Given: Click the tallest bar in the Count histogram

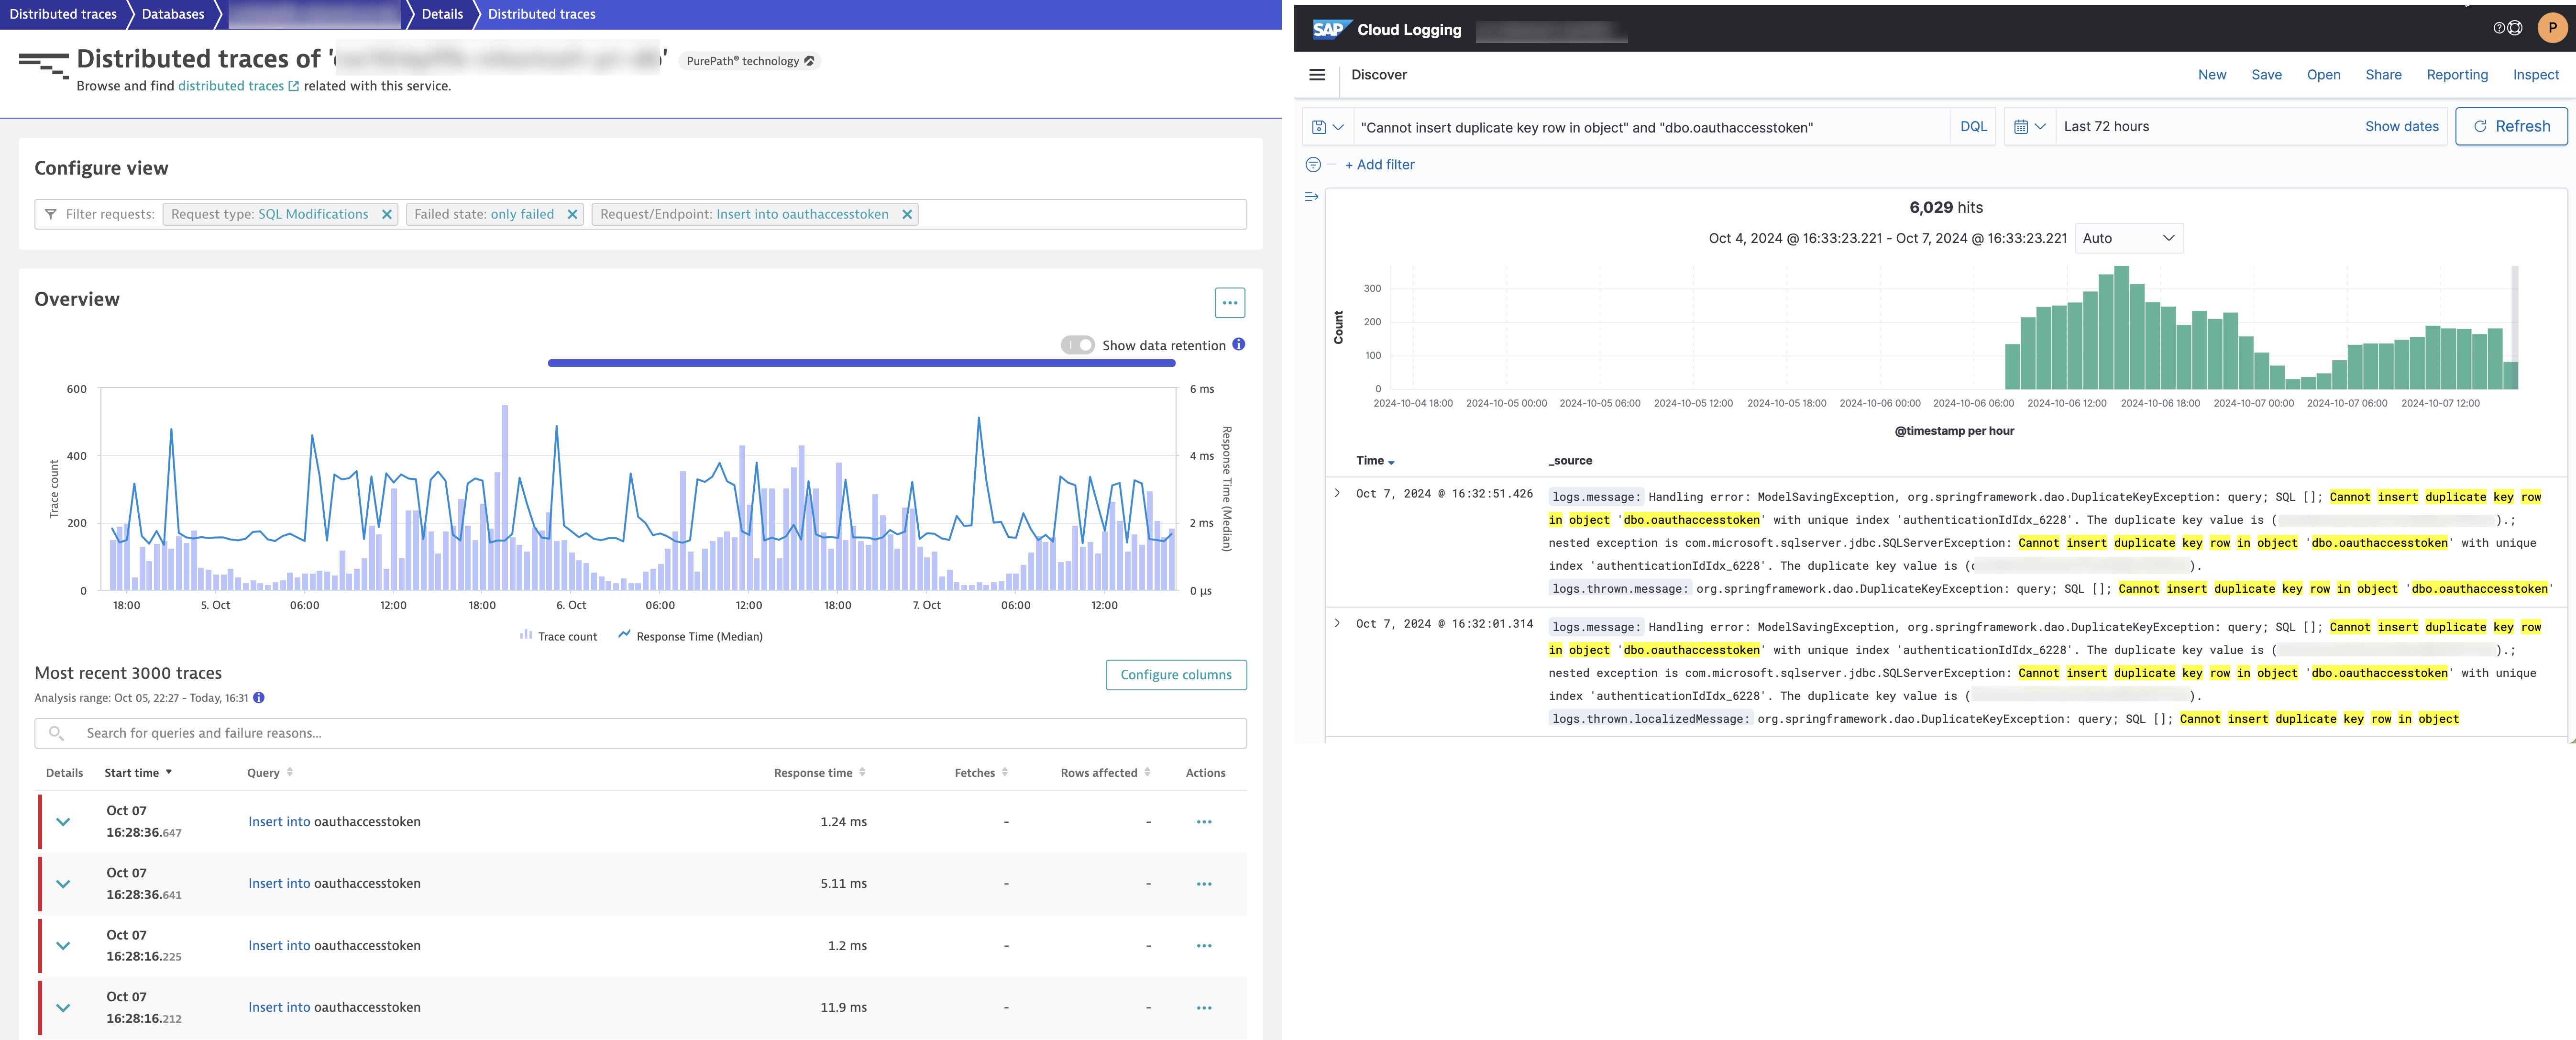Looking at the screenshot, I should [2122, 327].
